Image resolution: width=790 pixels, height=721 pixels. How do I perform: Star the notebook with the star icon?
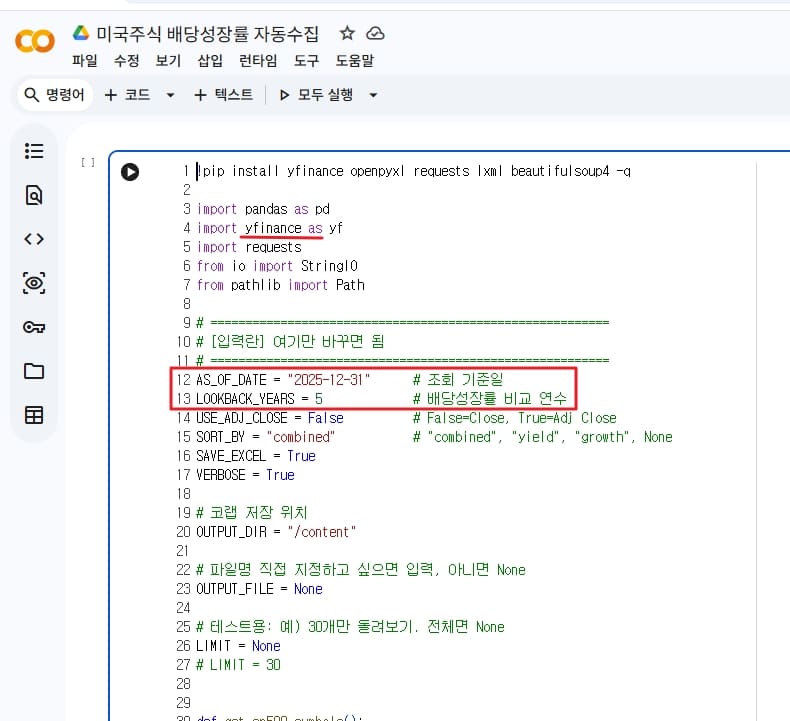point(347,33)
